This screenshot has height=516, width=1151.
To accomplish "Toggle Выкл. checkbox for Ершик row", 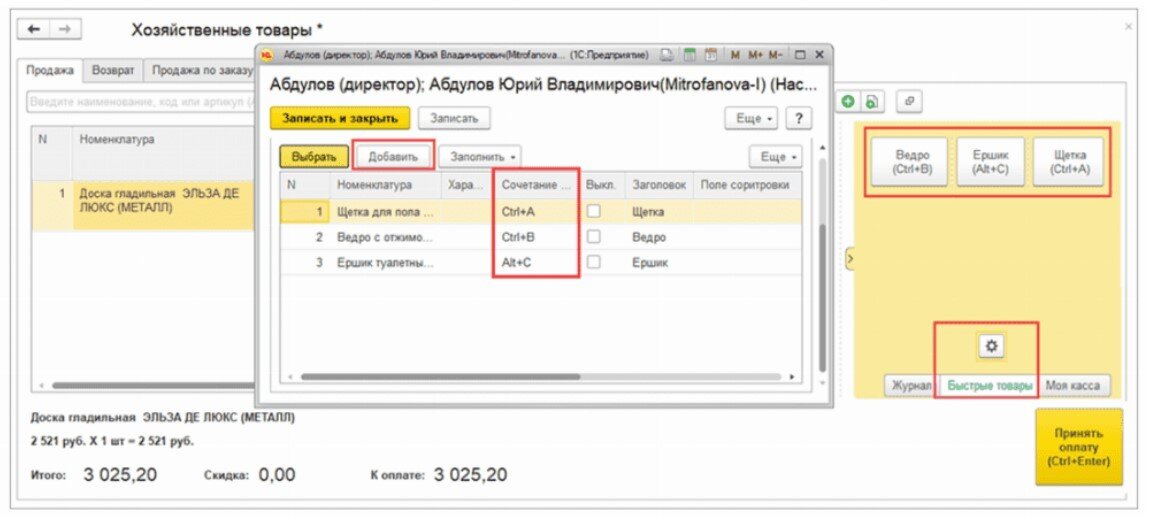I will [x=593, y=262].
